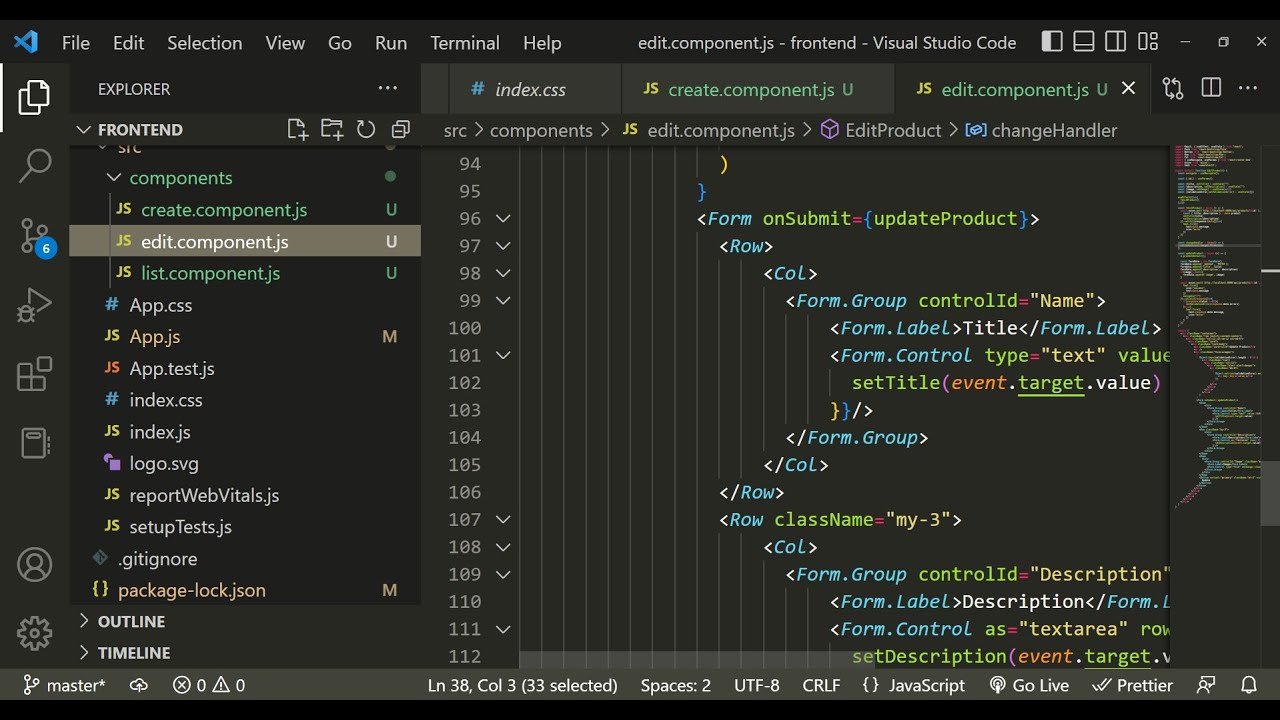Open the Extensions view
The height and width of the screenshot is (720, 1280).
coord(35,375)
